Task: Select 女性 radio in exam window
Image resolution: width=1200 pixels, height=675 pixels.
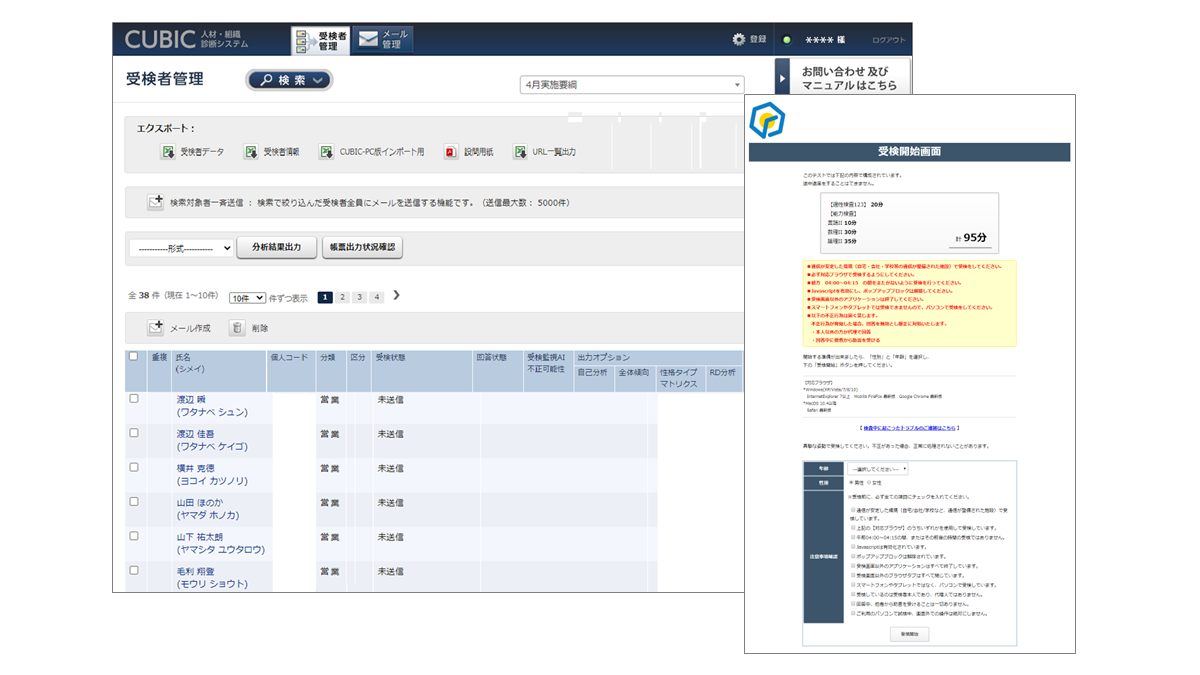Action: tap(868, 482)
